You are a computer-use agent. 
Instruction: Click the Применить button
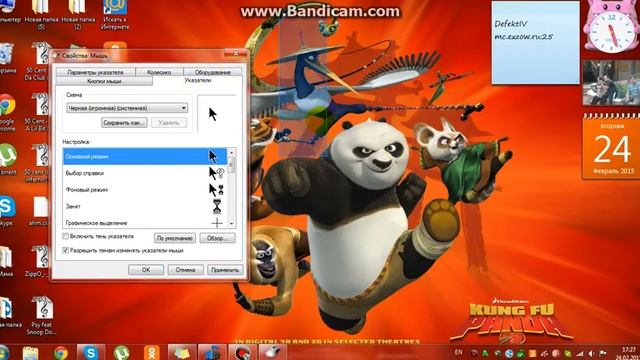click(x=225, y=270)
